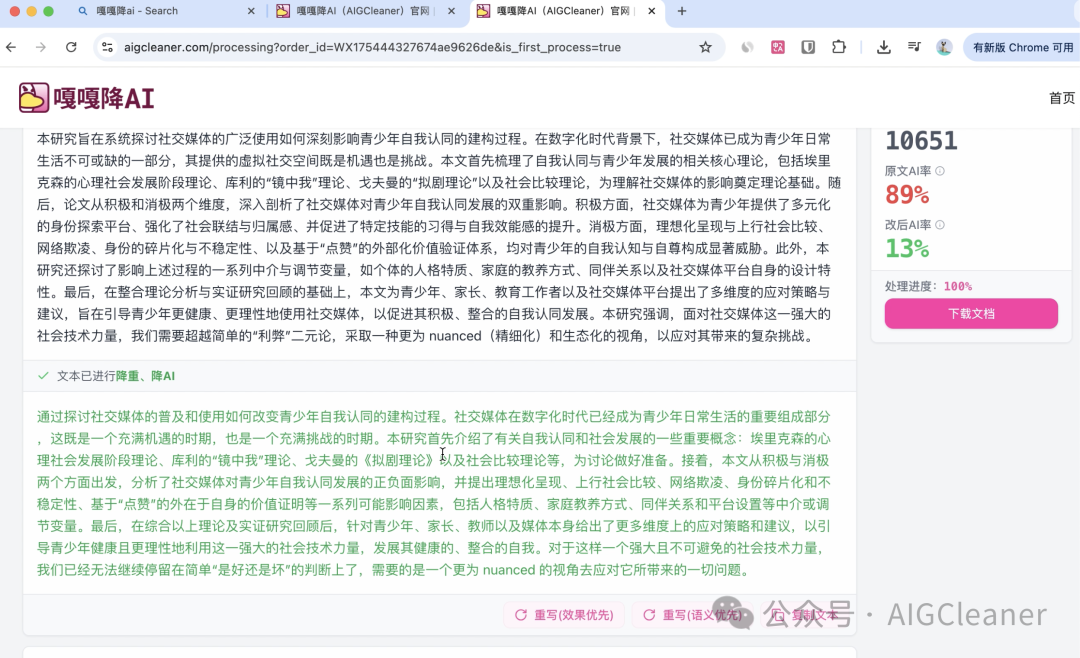Click the site information icon in address bar
This screenshot has width=1080, height=658.
pos(106,47)
